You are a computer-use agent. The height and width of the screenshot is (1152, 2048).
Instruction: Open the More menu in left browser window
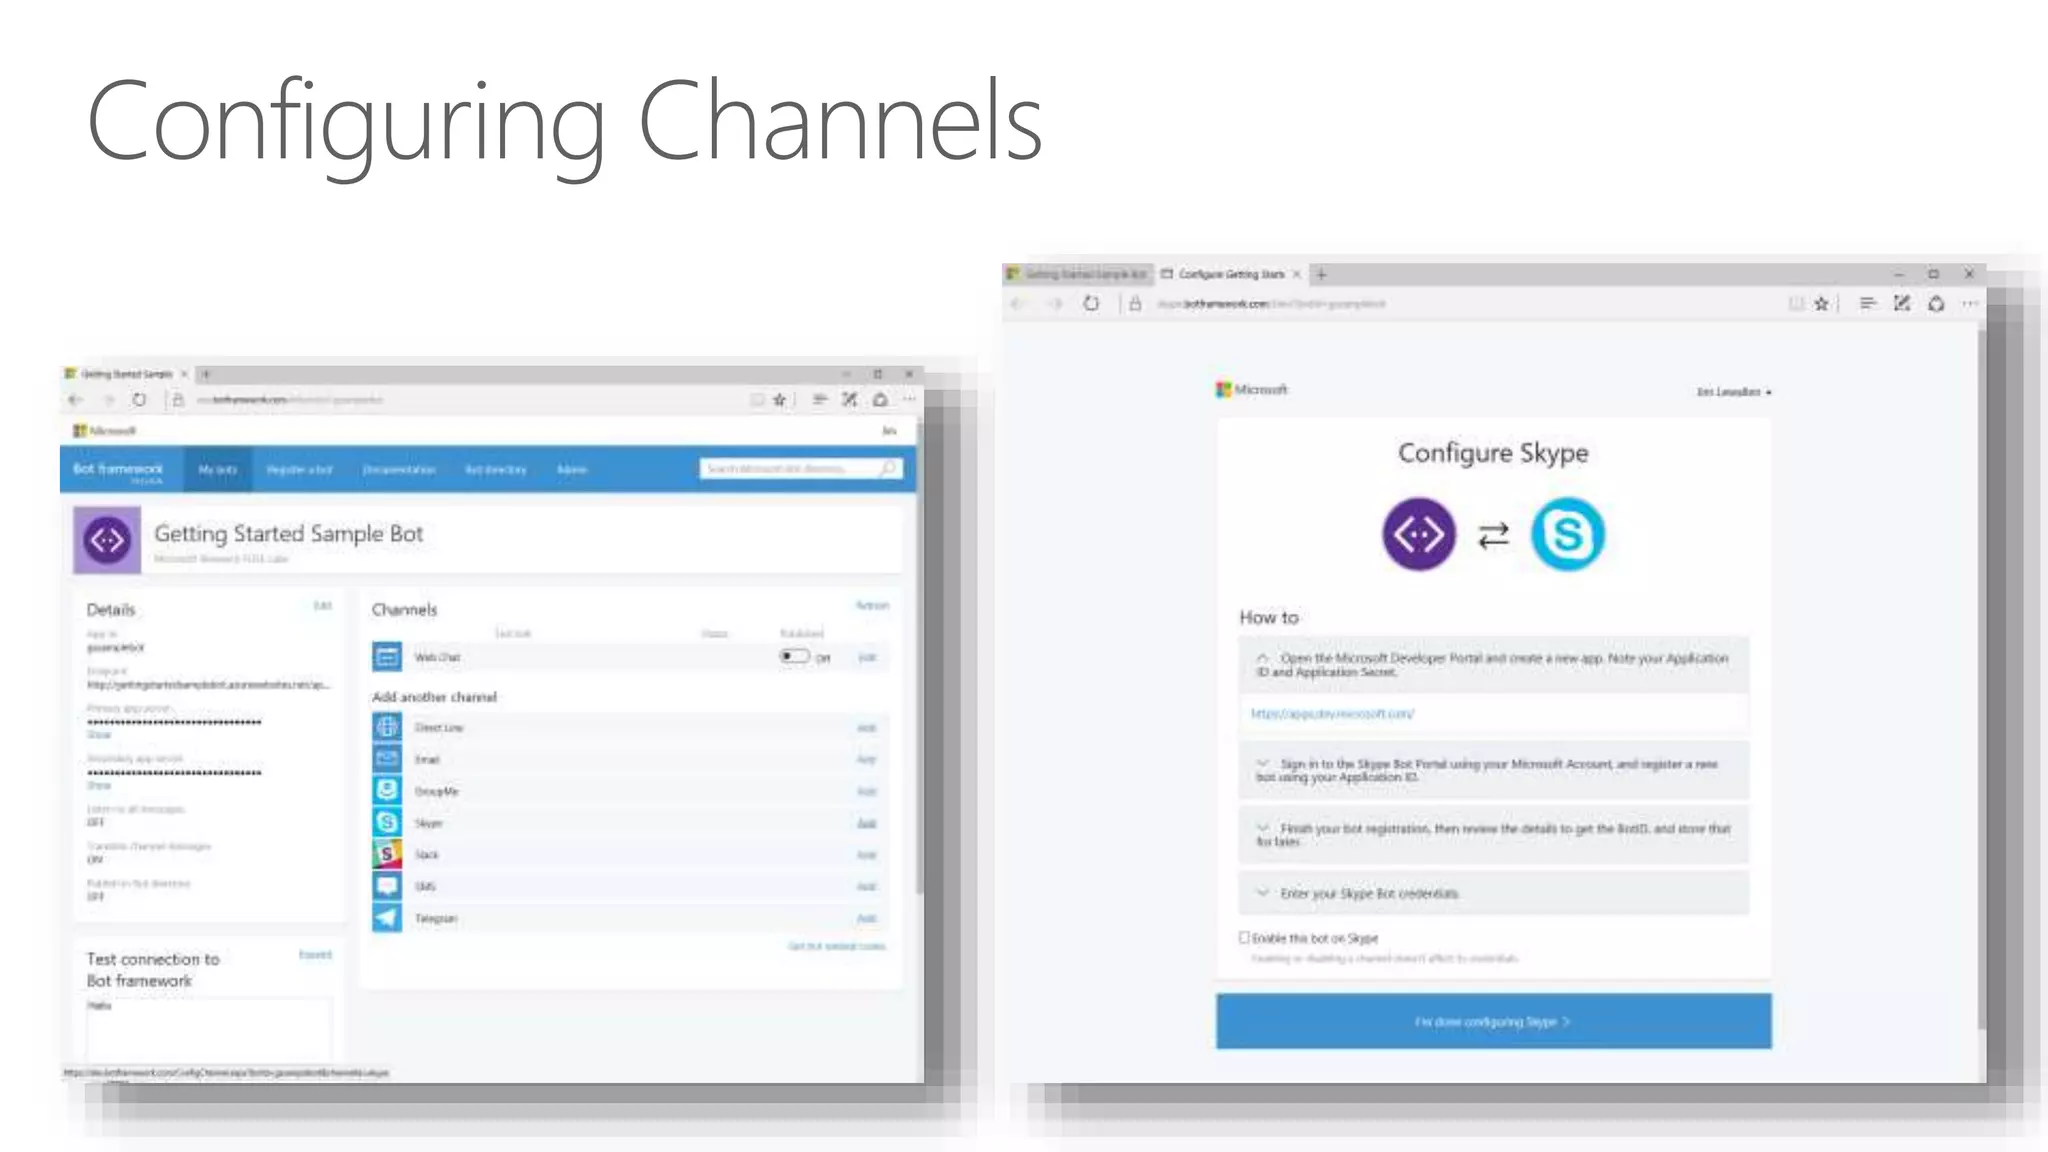pyautogui.click(x=909, y=400)
